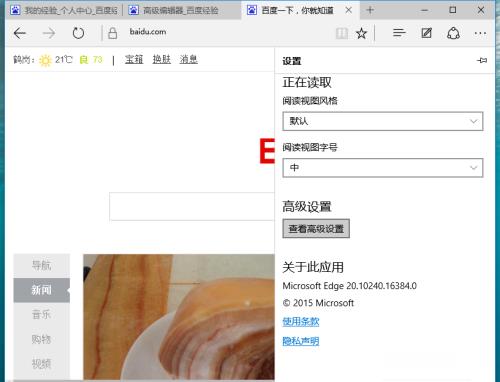Click the lock icon beside baidu.com
The height and width of the screenshot is (382, 500).
tap(113, 33)
